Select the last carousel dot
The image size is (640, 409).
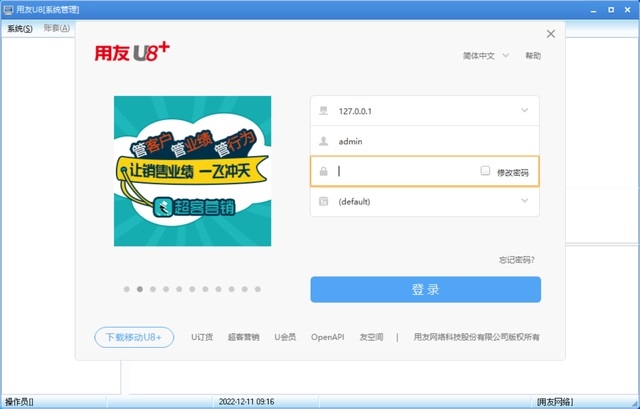point(258,289)
